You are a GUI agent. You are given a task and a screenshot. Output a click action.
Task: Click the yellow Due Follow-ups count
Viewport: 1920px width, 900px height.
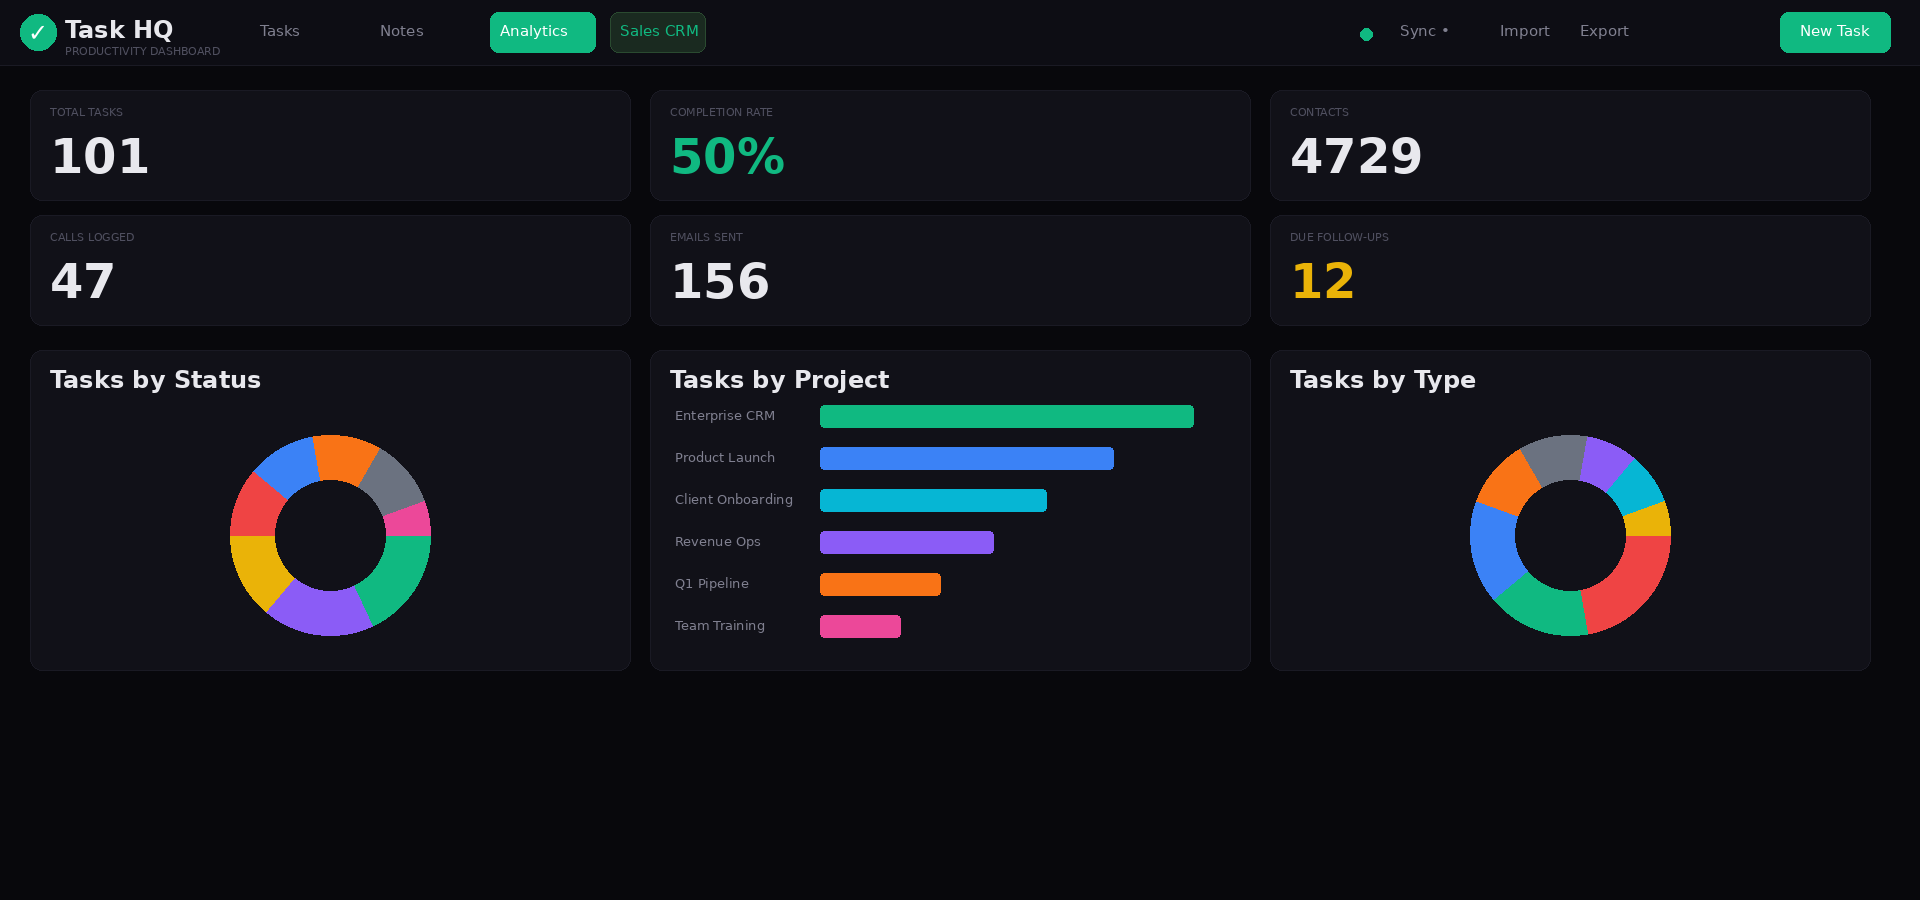click(x=1322, y=281)
